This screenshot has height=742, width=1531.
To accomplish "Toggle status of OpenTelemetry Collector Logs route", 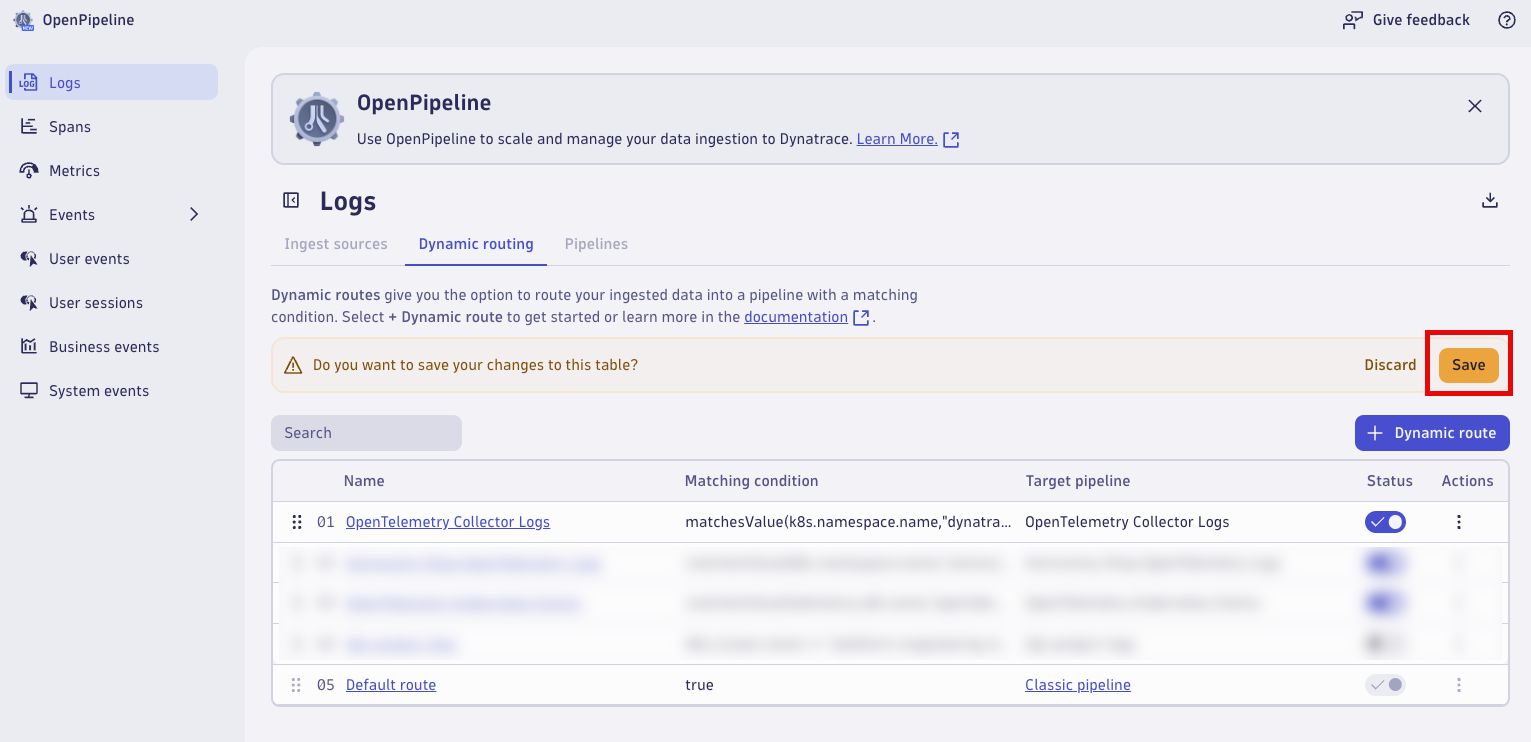I will click(1385, 522).
